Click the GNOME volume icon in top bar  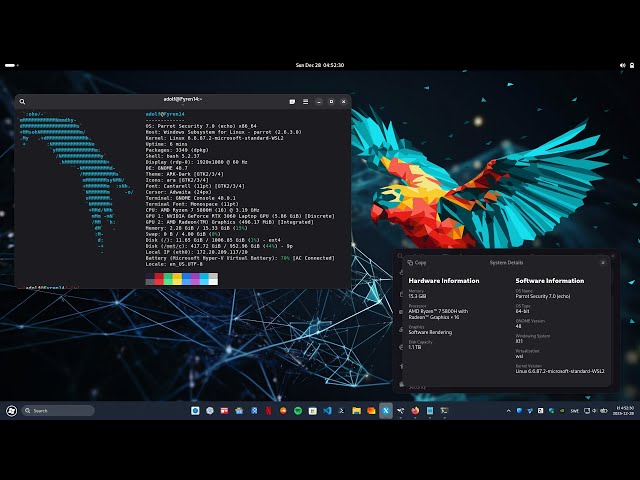click(x=622, y=65)
